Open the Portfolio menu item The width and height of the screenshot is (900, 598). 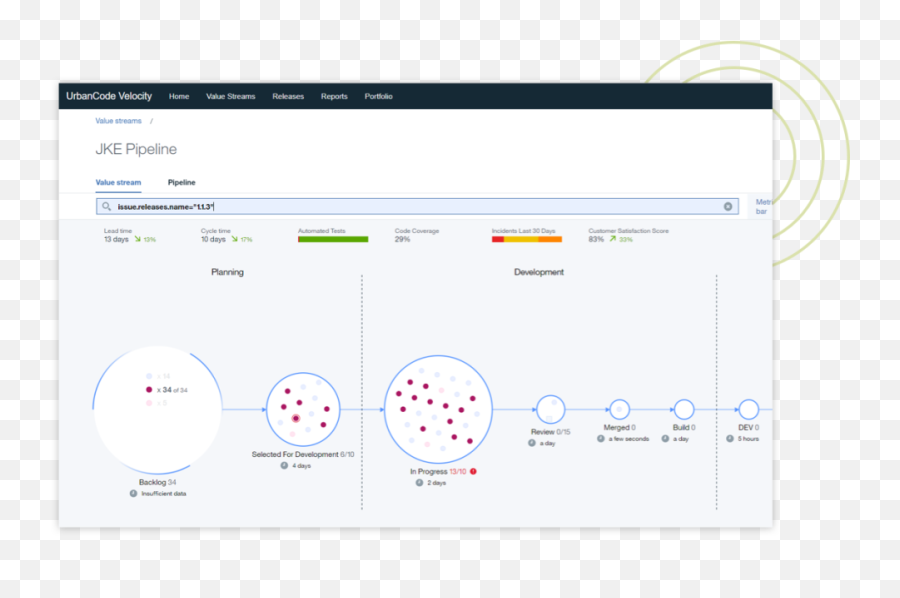(x=378, y=96)
